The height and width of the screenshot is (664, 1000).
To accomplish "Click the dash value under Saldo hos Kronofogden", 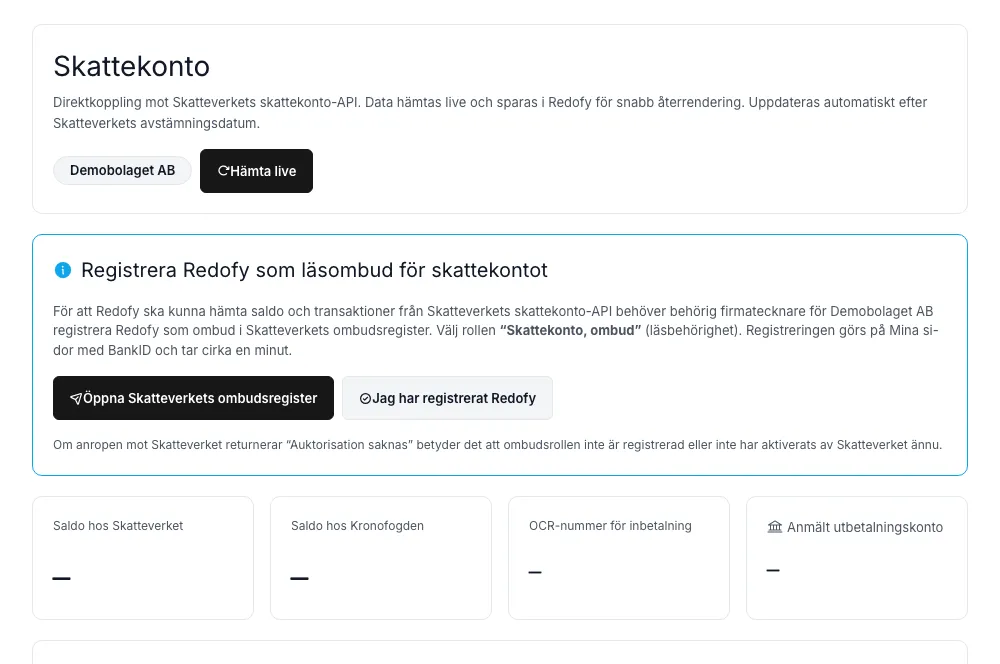I will (299, 579).
